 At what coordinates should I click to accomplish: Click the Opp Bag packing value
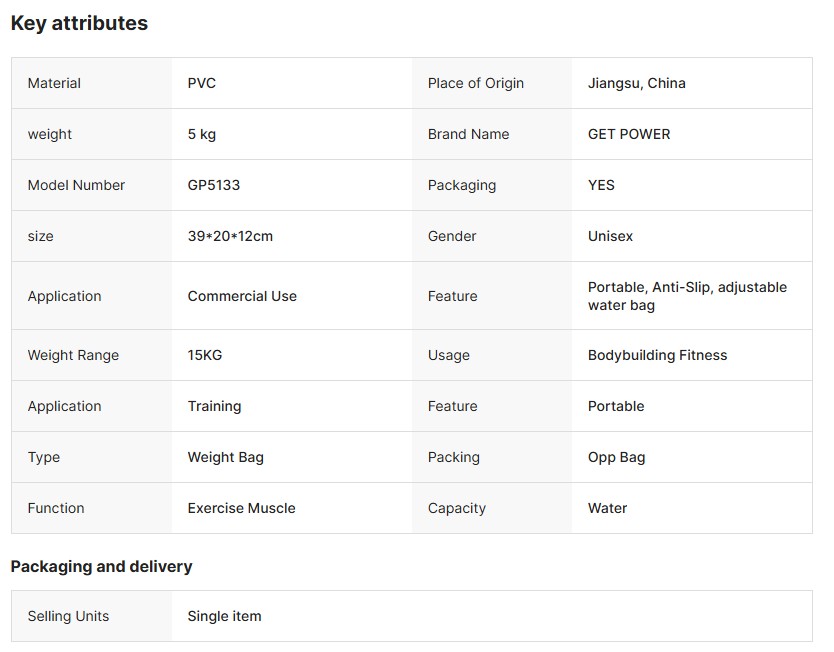coord(616,457)
